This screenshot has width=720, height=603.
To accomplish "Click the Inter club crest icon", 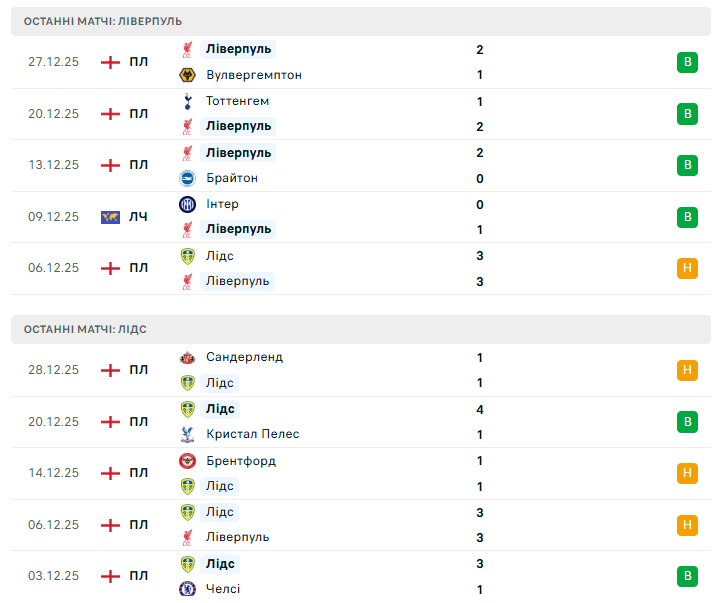I will click(187, 204).
